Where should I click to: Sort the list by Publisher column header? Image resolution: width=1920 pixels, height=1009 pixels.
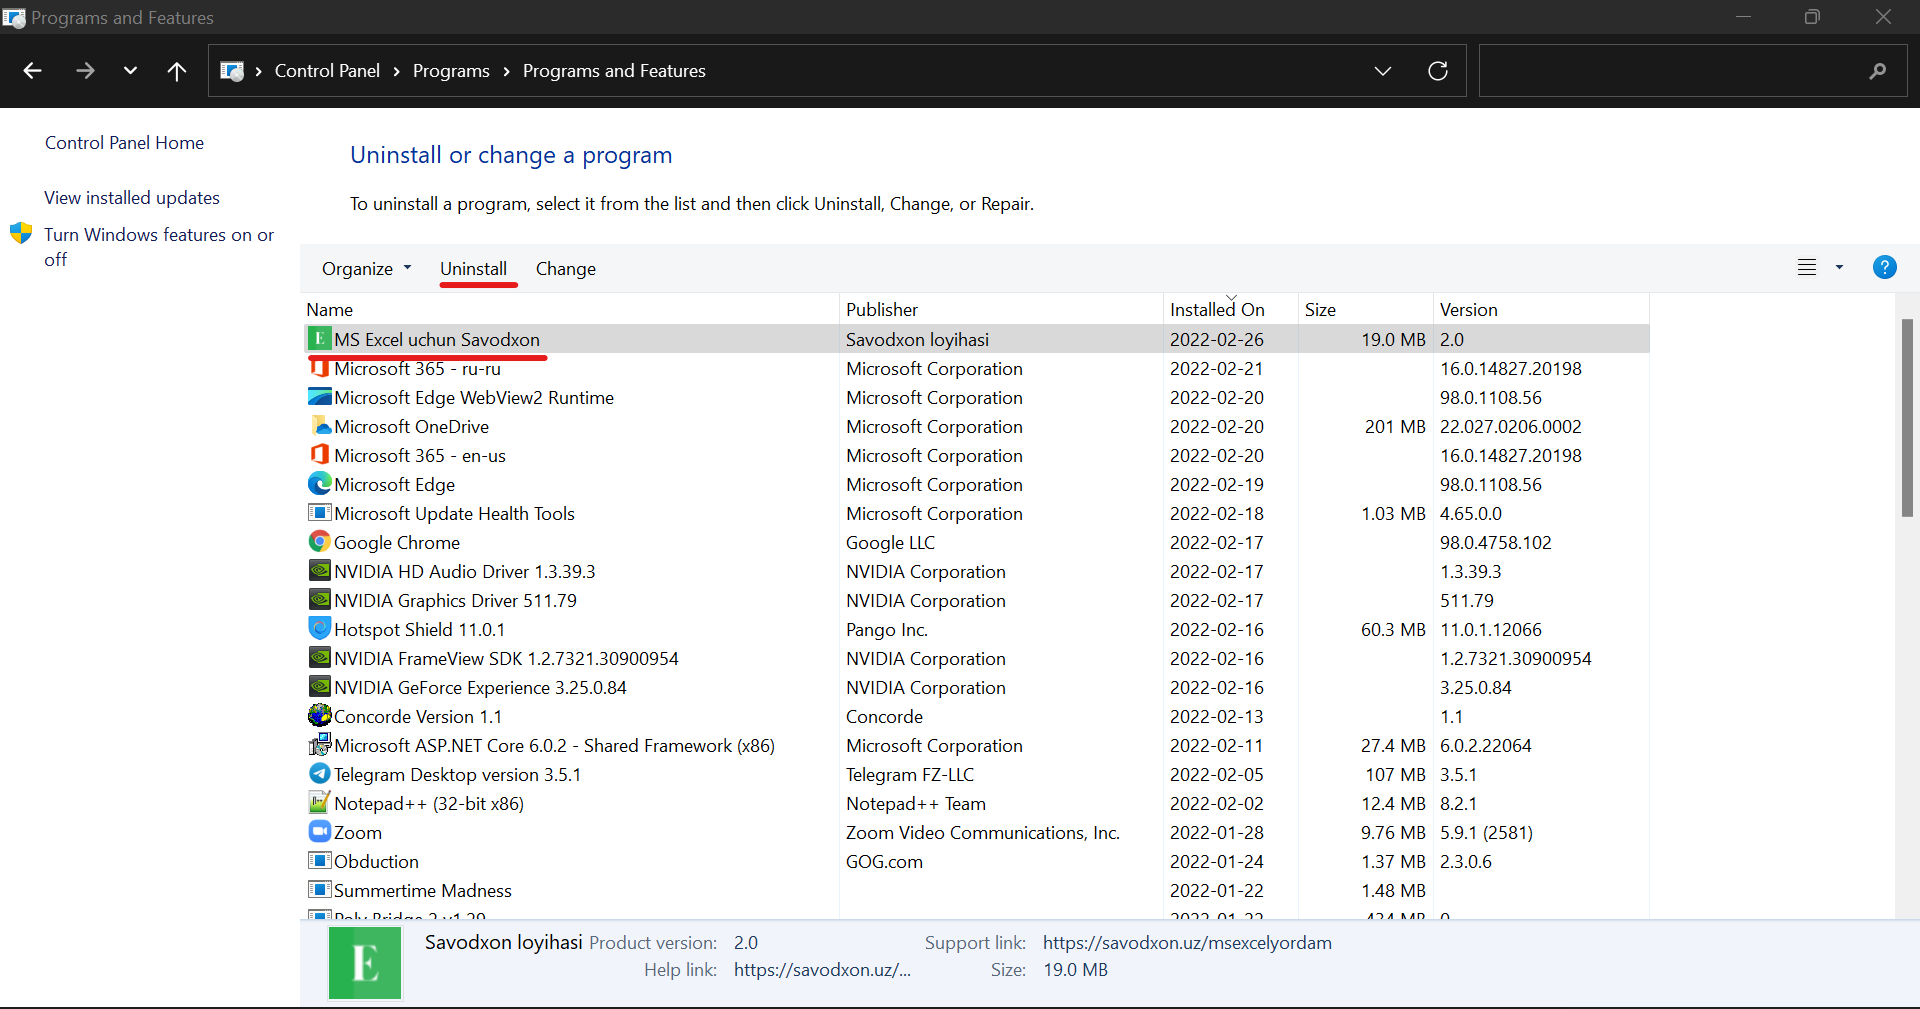click(x=882, y=310)
